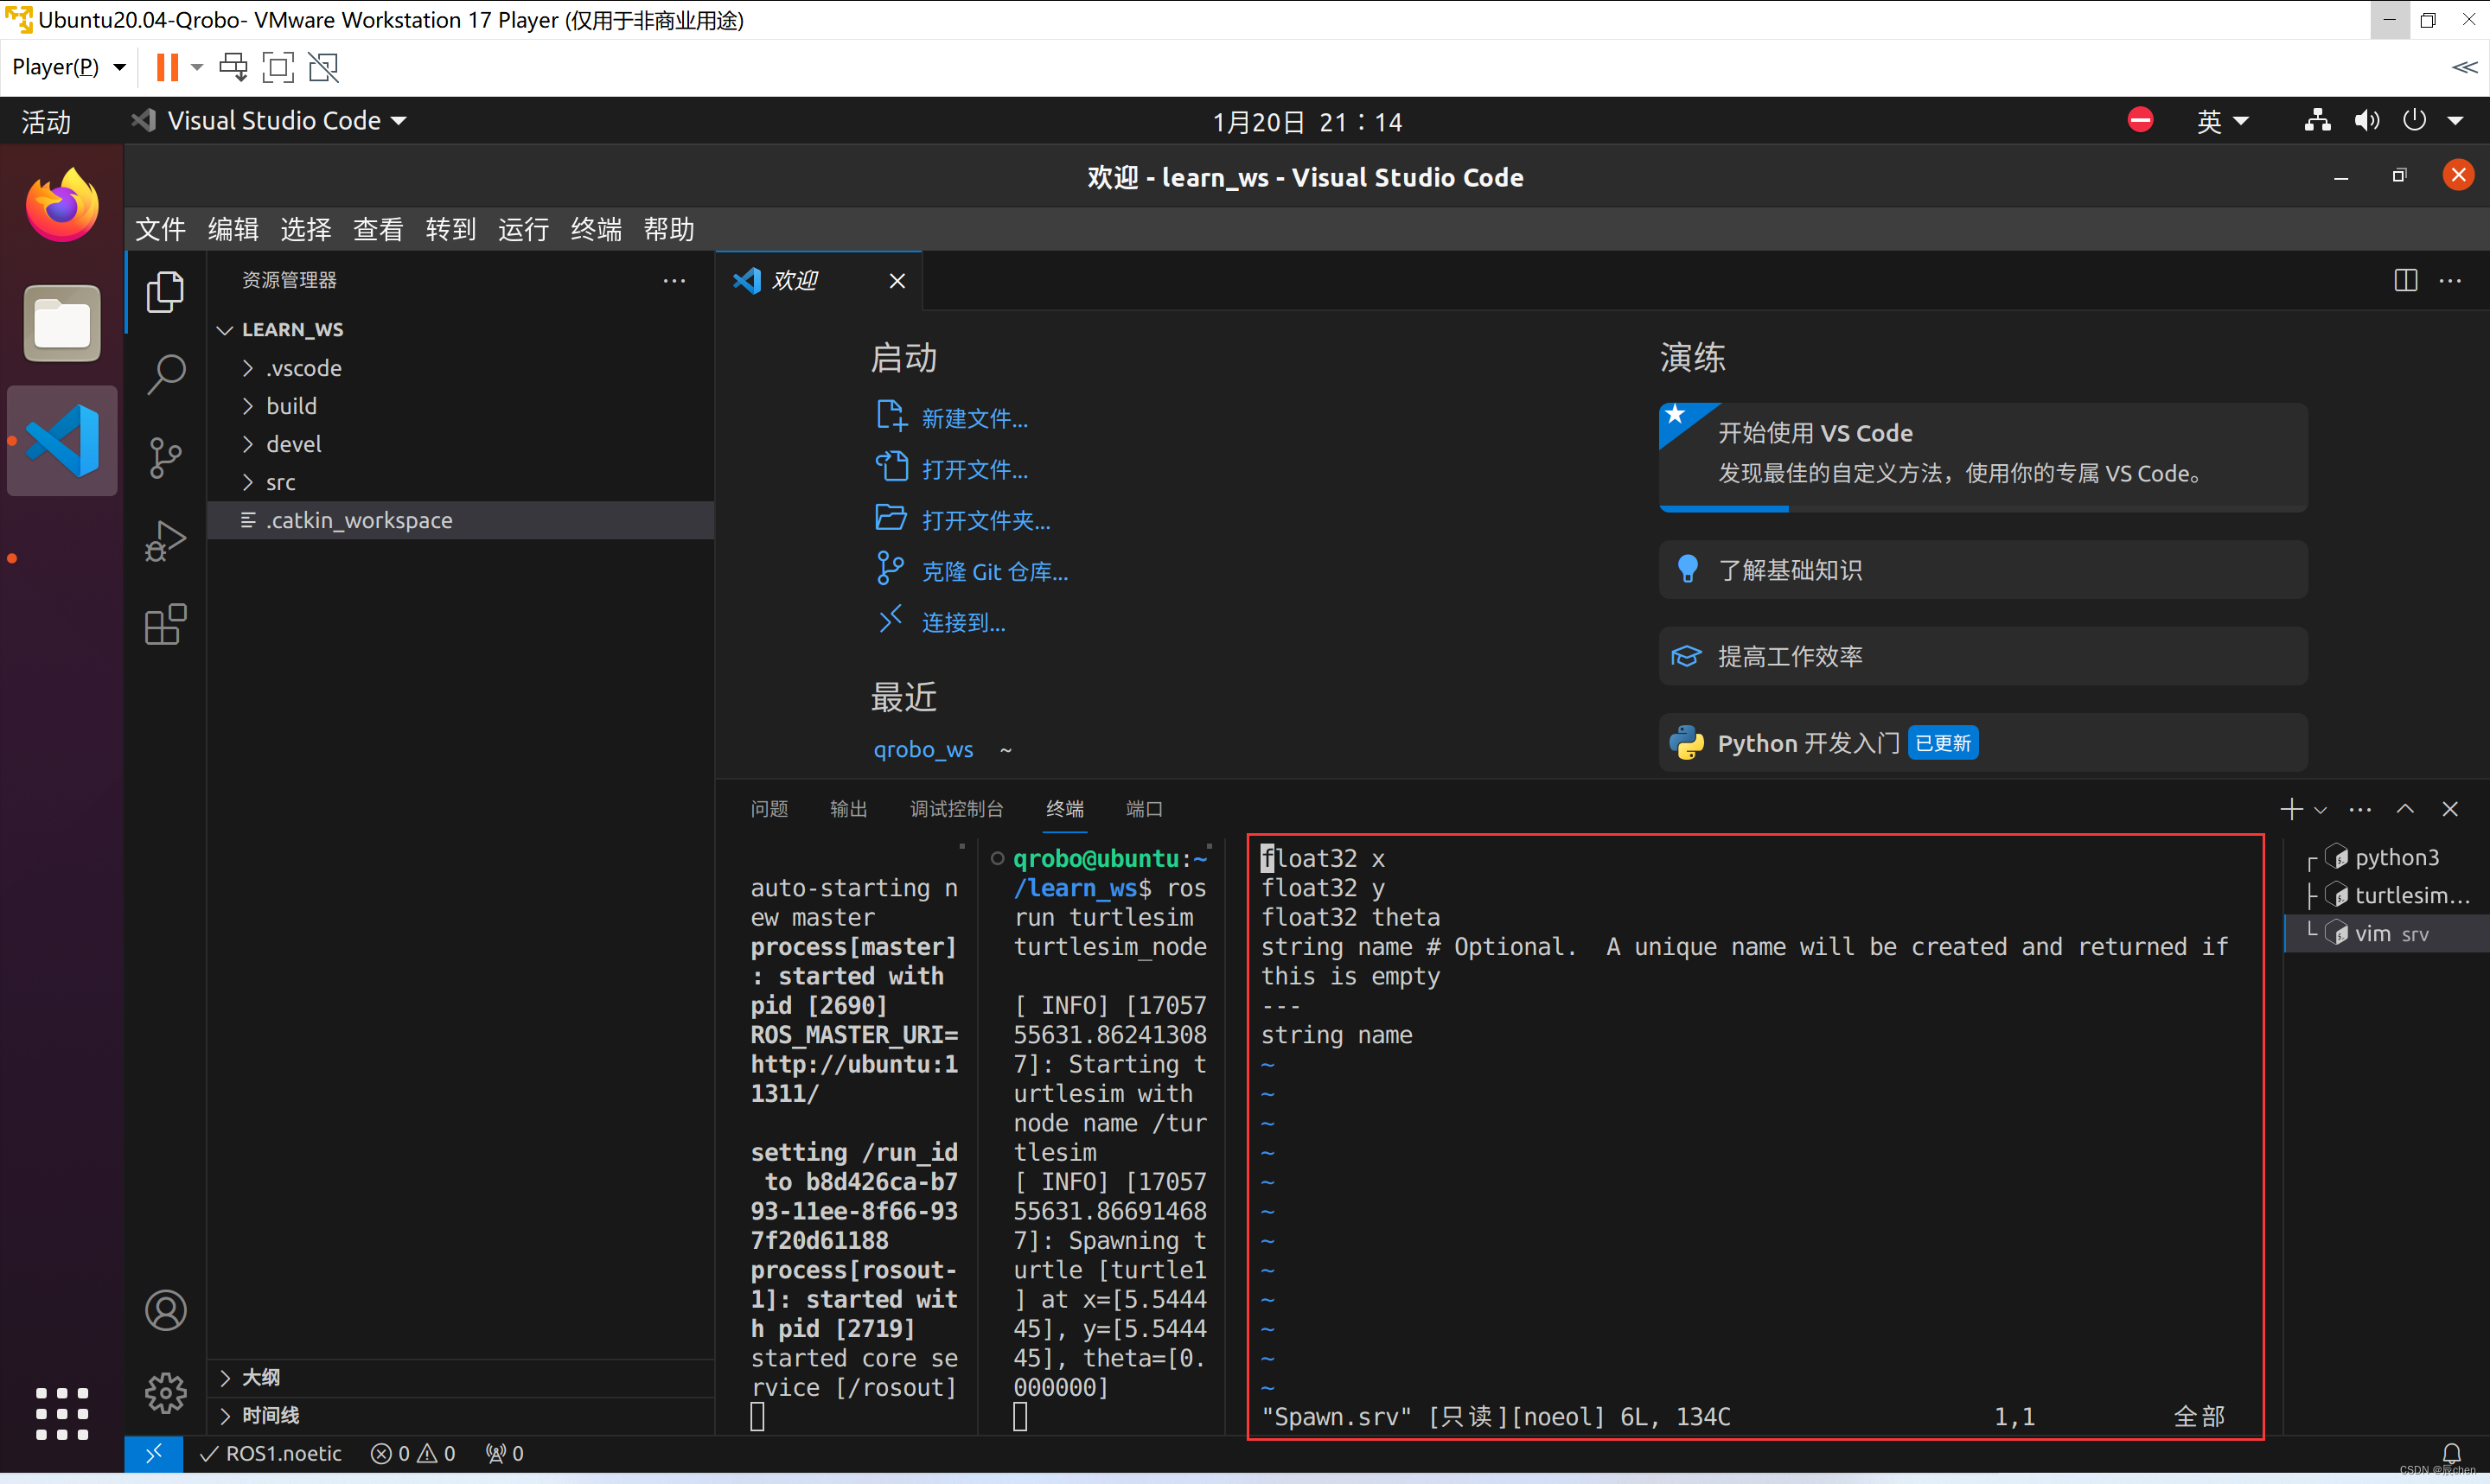Open the new terminal launch profile dropdown
2490x1484 pixels.
click(x=2321, y=810)
